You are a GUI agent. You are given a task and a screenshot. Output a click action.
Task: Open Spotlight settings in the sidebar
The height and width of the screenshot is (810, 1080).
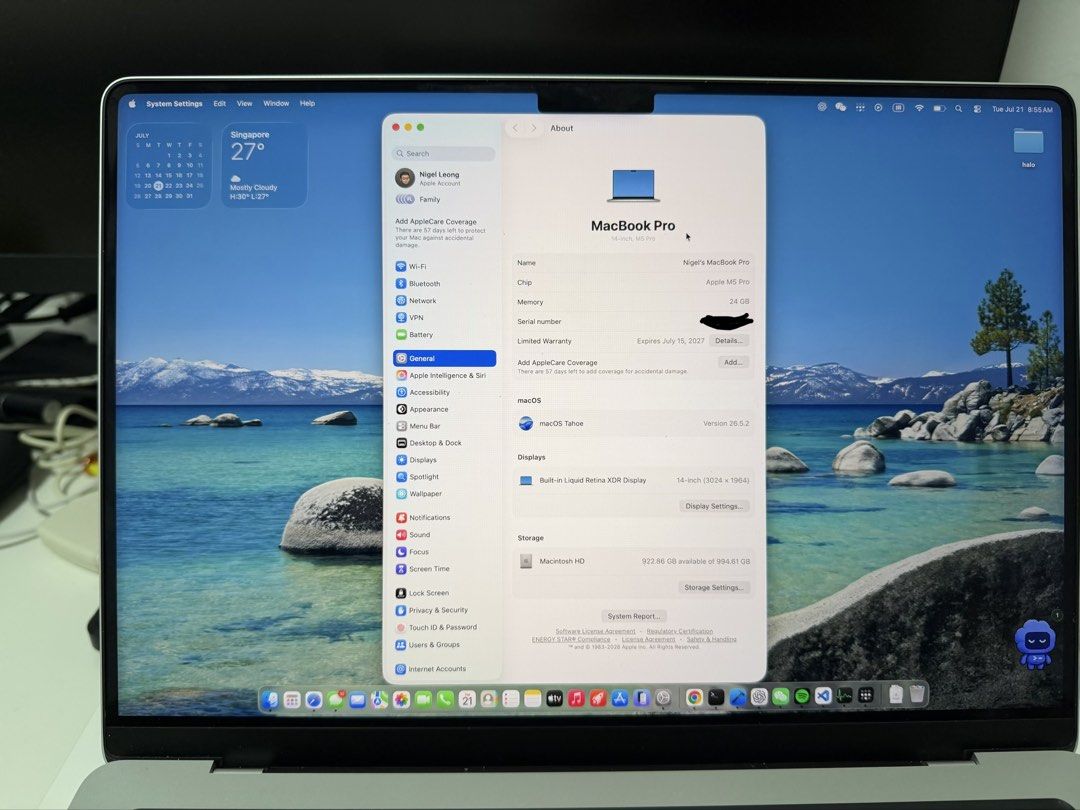[x=417, y=477]
